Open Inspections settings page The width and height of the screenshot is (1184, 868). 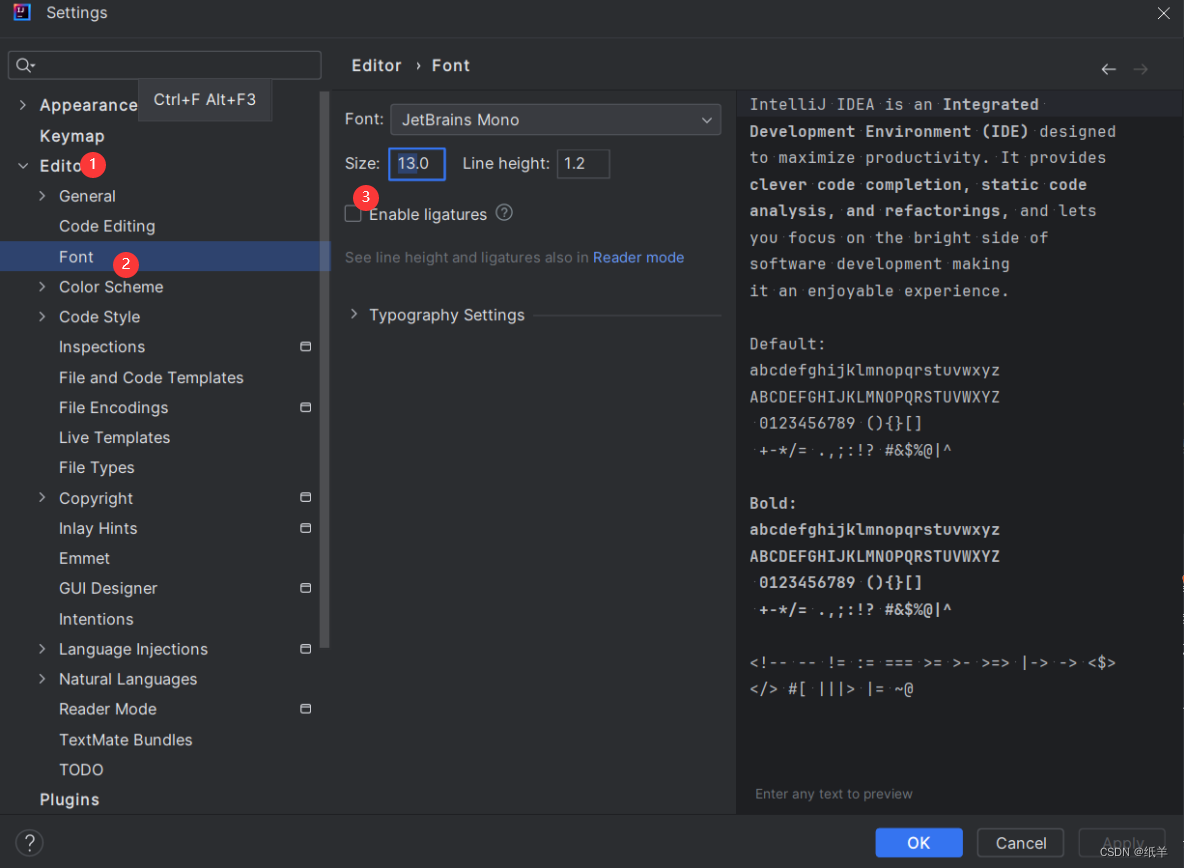click(x=102, y=346)
